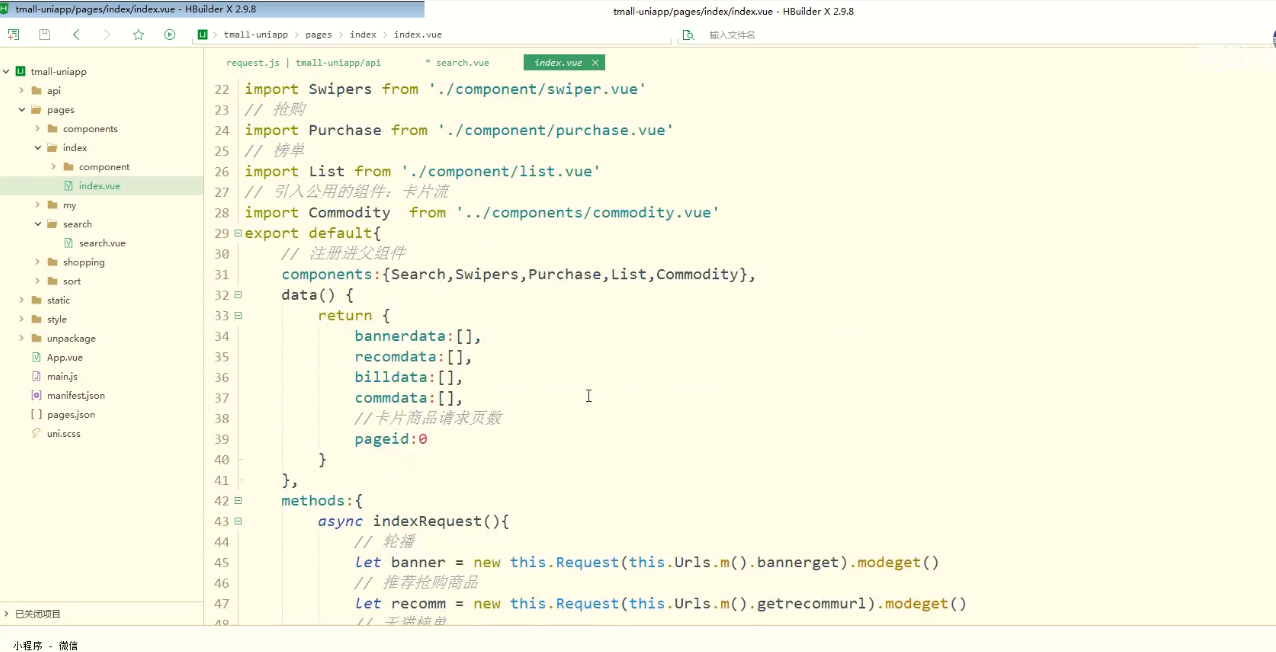Click the file search icon beside input box
Viewport: 1276px width, 652px height.
point(687,34)
